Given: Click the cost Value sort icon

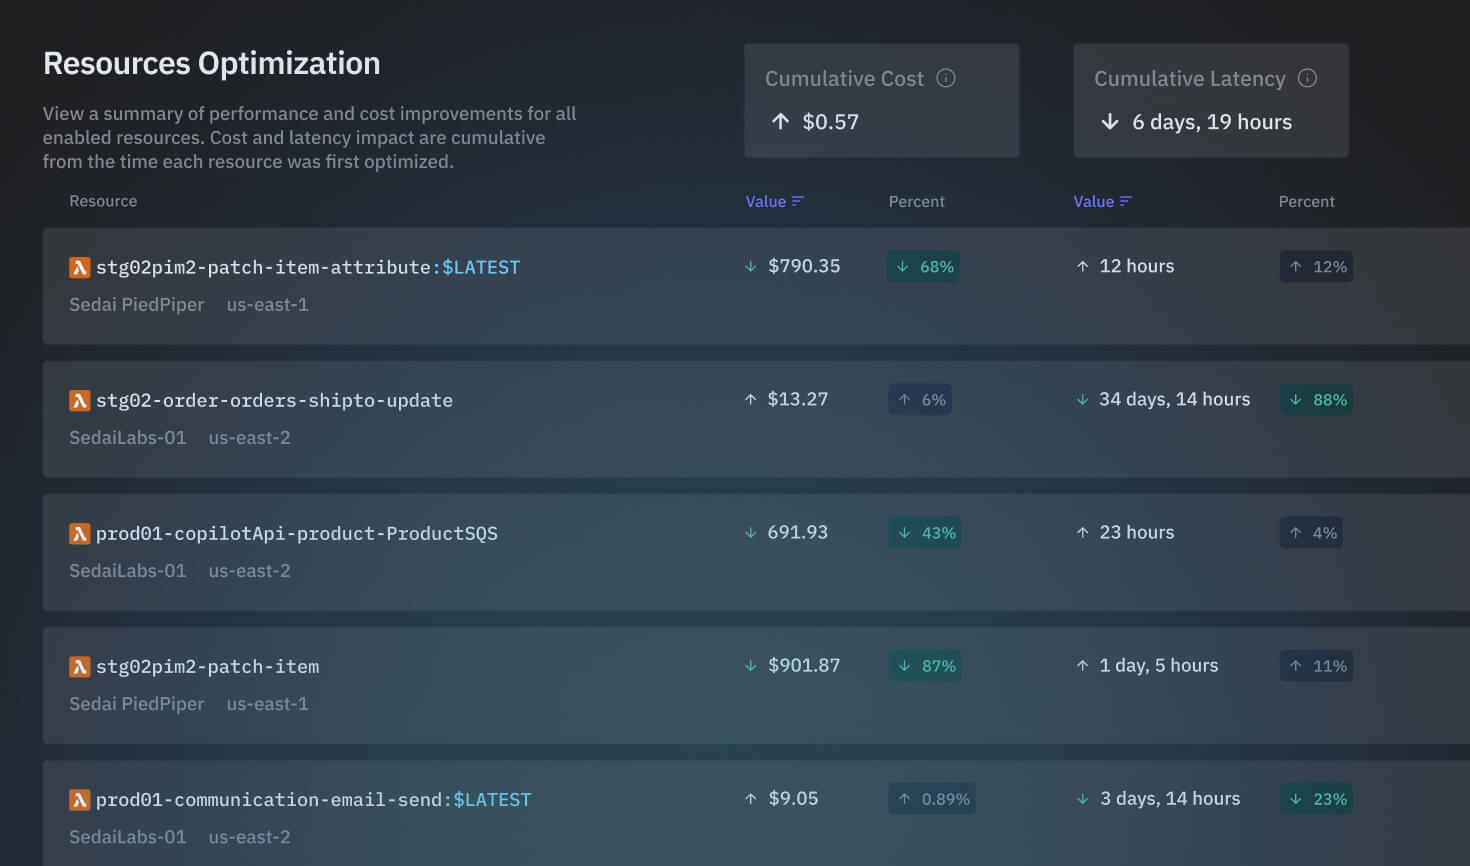Looking at the screenshot, I should tap(798, 201).
